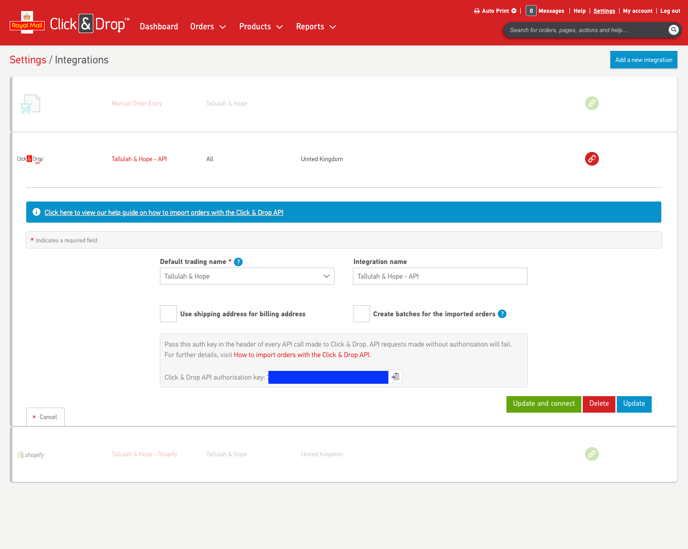Open the Manual Order Entry integration
The height and width of the screenshot is (549, 688).
pyautogui.click(x=136, y=104)
